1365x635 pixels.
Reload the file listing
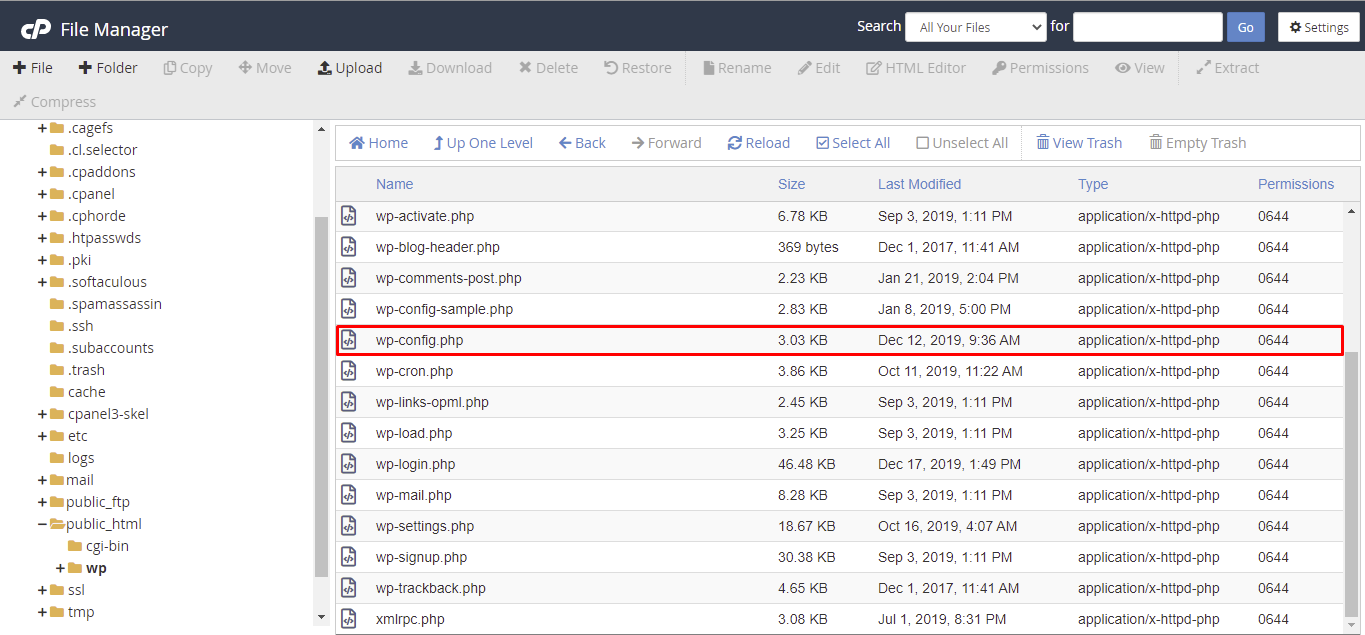758,142
